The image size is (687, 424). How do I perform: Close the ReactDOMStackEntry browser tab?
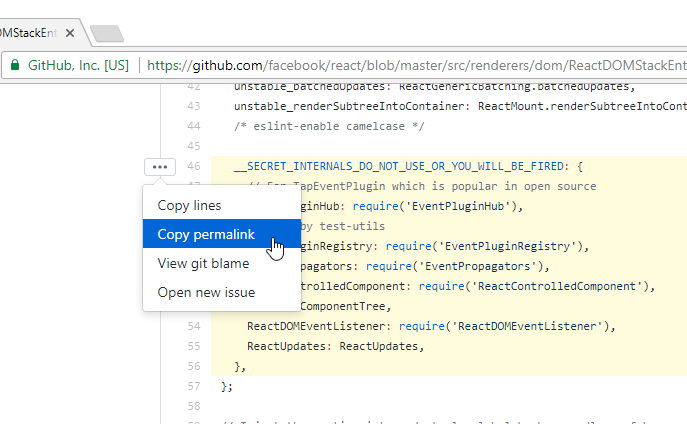click(70, 33)
